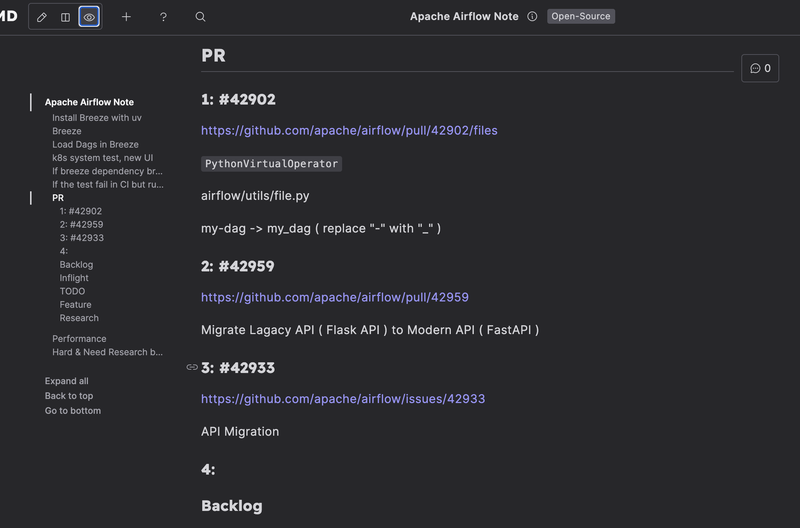
Task: Switch to split view mode icon
Action: (65, 17)
